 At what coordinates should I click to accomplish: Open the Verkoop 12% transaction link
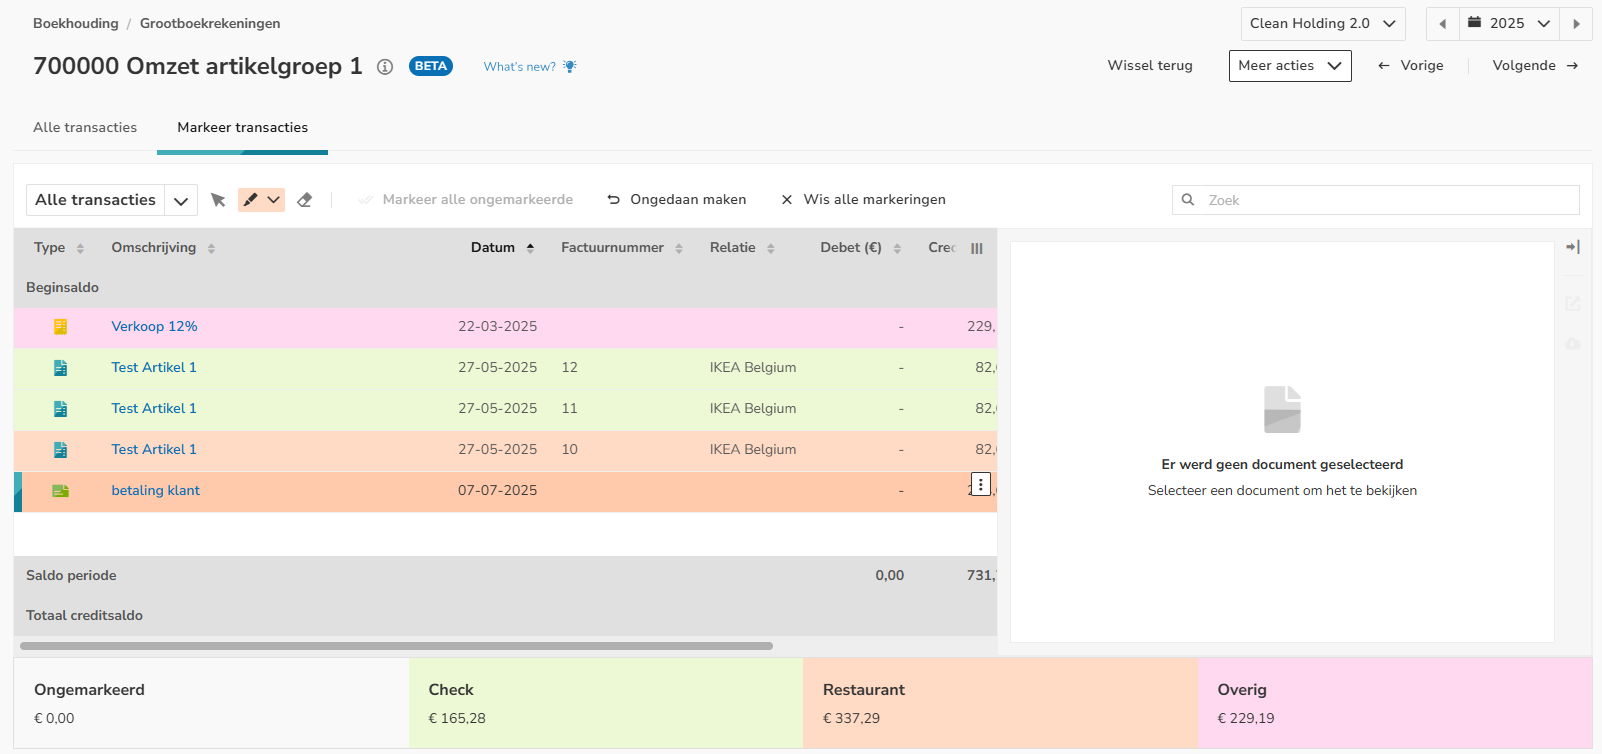[154, 327]
